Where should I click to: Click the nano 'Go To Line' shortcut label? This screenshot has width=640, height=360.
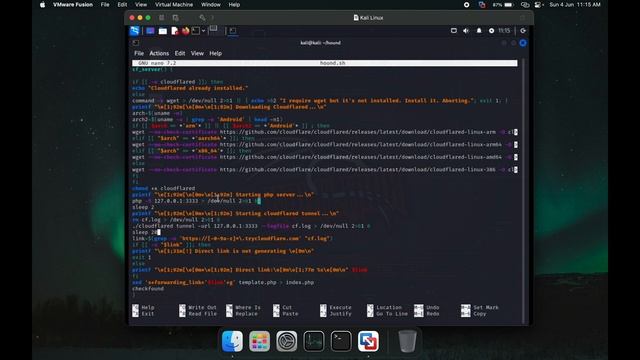392,314
